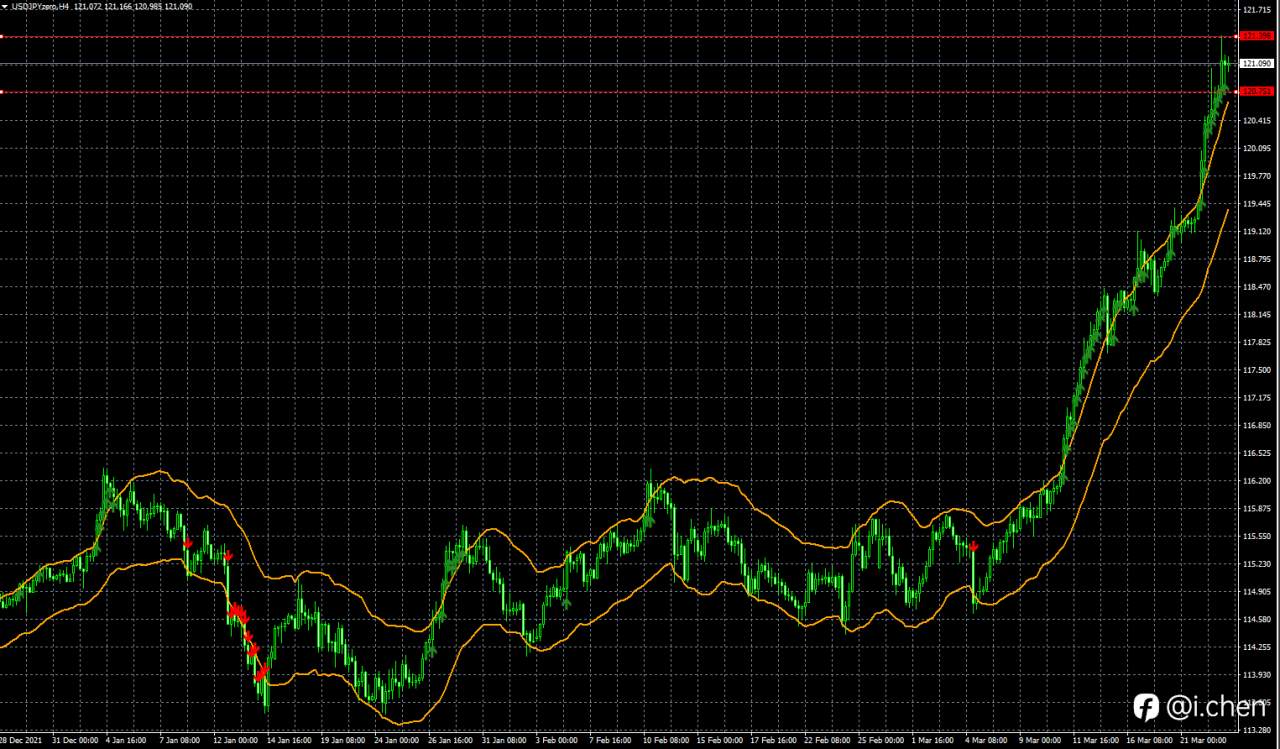Click the upper red line's right anchor point

[x=1234, y=37]
